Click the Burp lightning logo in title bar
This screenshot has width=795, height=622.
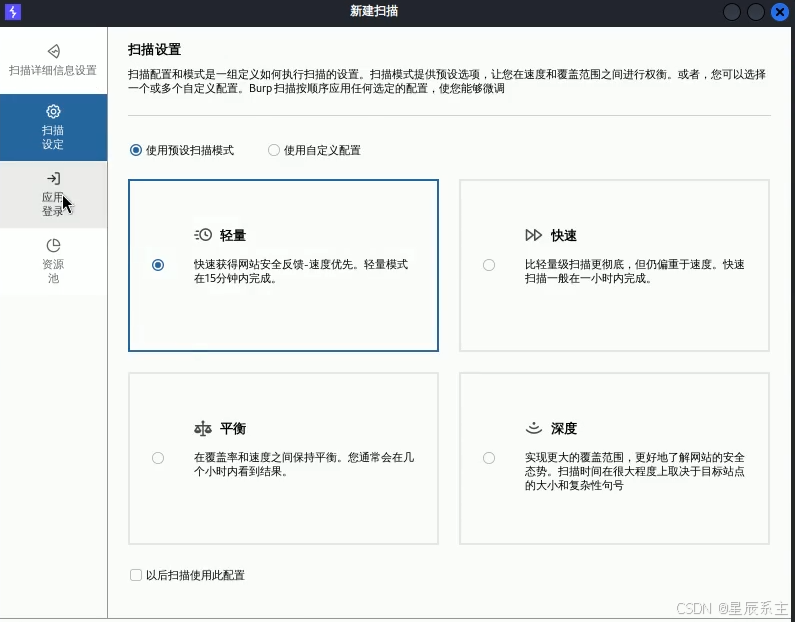coord(13,12)
